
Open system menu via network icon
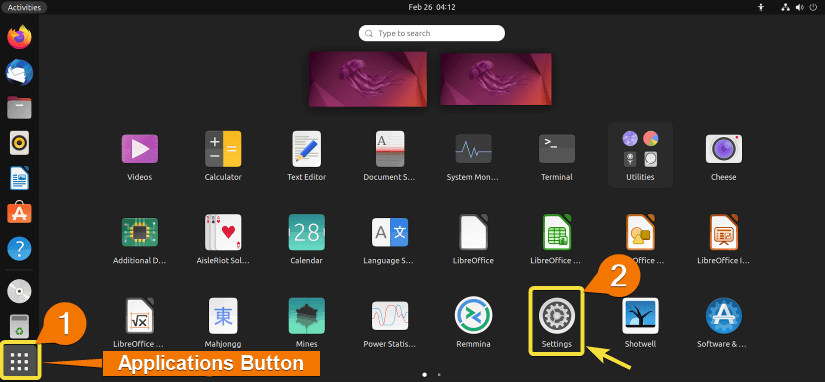point(786,7)
